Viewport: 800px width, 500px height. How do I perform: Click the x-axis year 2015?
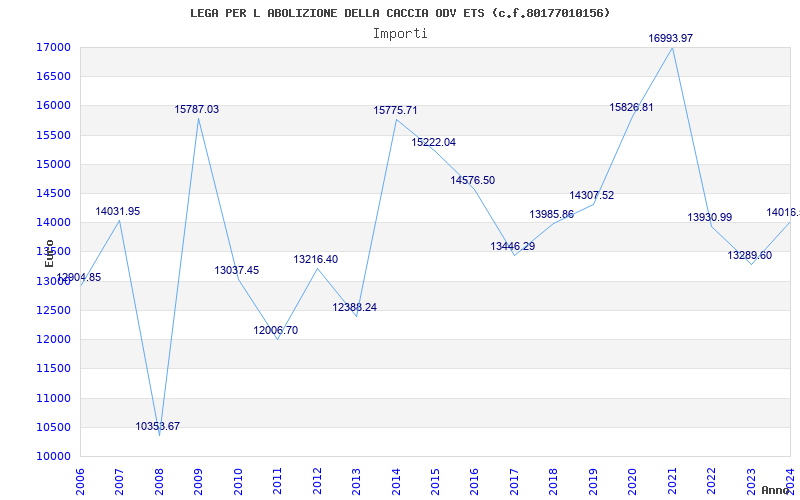(435, 481)
